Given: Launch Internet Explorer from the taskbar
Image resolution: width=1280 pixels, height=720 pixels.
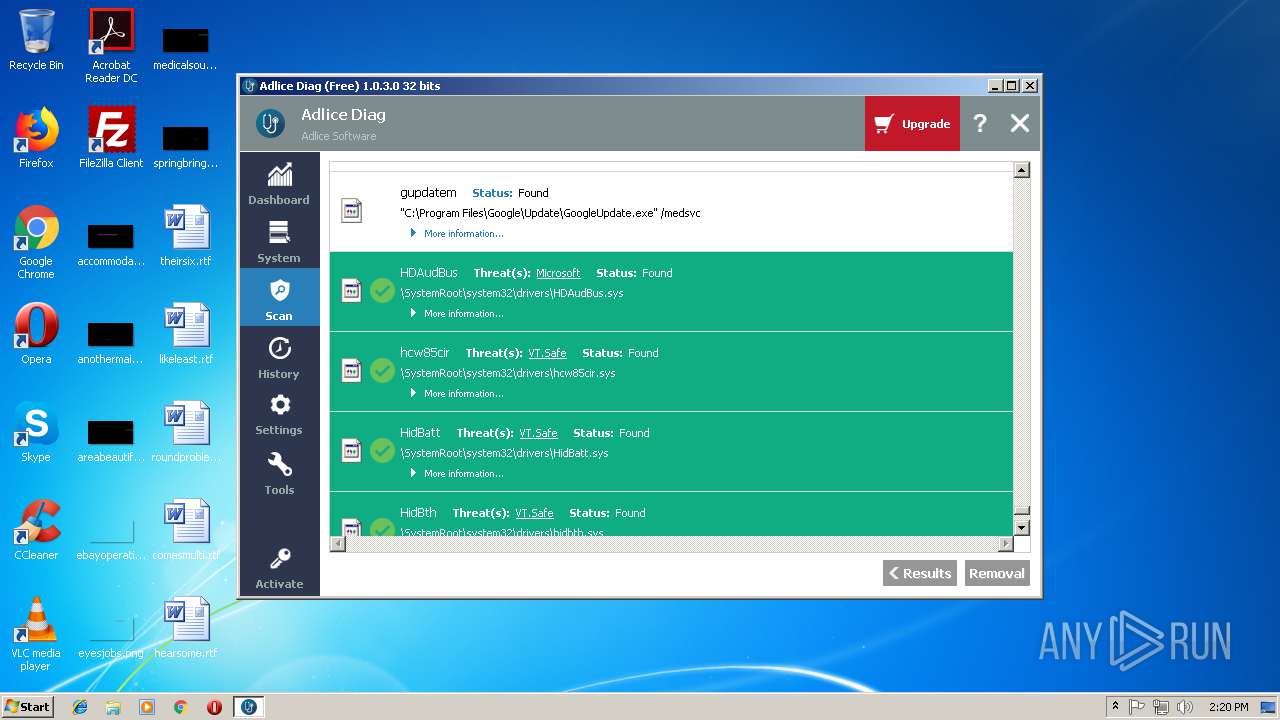Looking at the screenshot, I should coord(80,707).
